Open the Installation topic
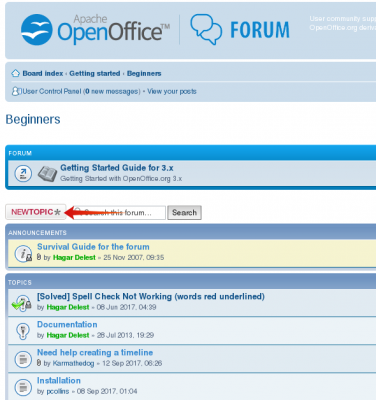This screenshot has height=400, width=376. [59, 380]
